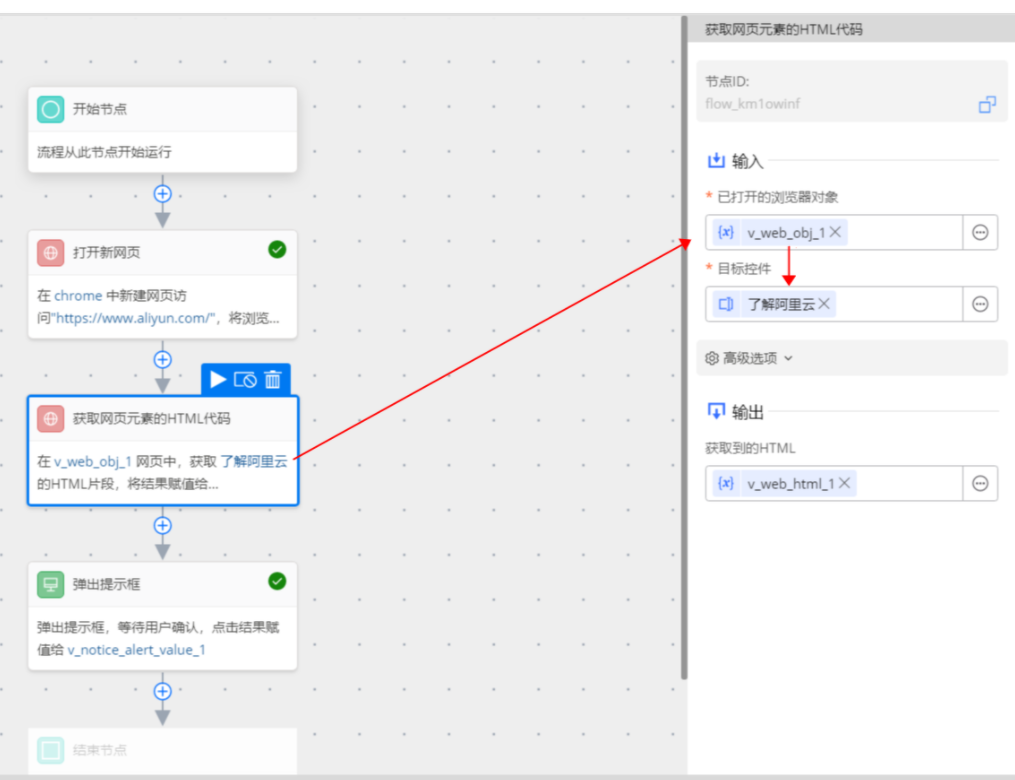The image size is (1015, 780).
Task: Click the https://www.aliyun.com/ link
Action: point(133,318)
